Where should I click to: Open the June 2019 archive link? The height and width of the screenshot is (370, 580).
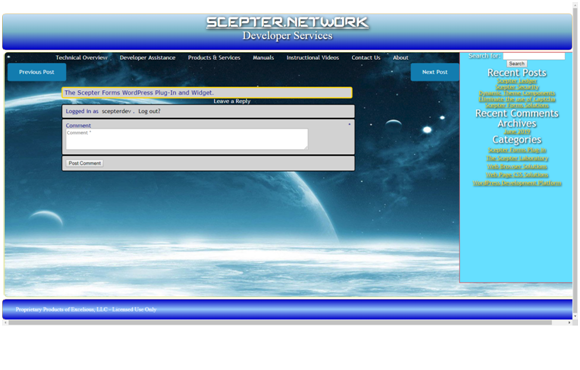(x=517, y=132)
